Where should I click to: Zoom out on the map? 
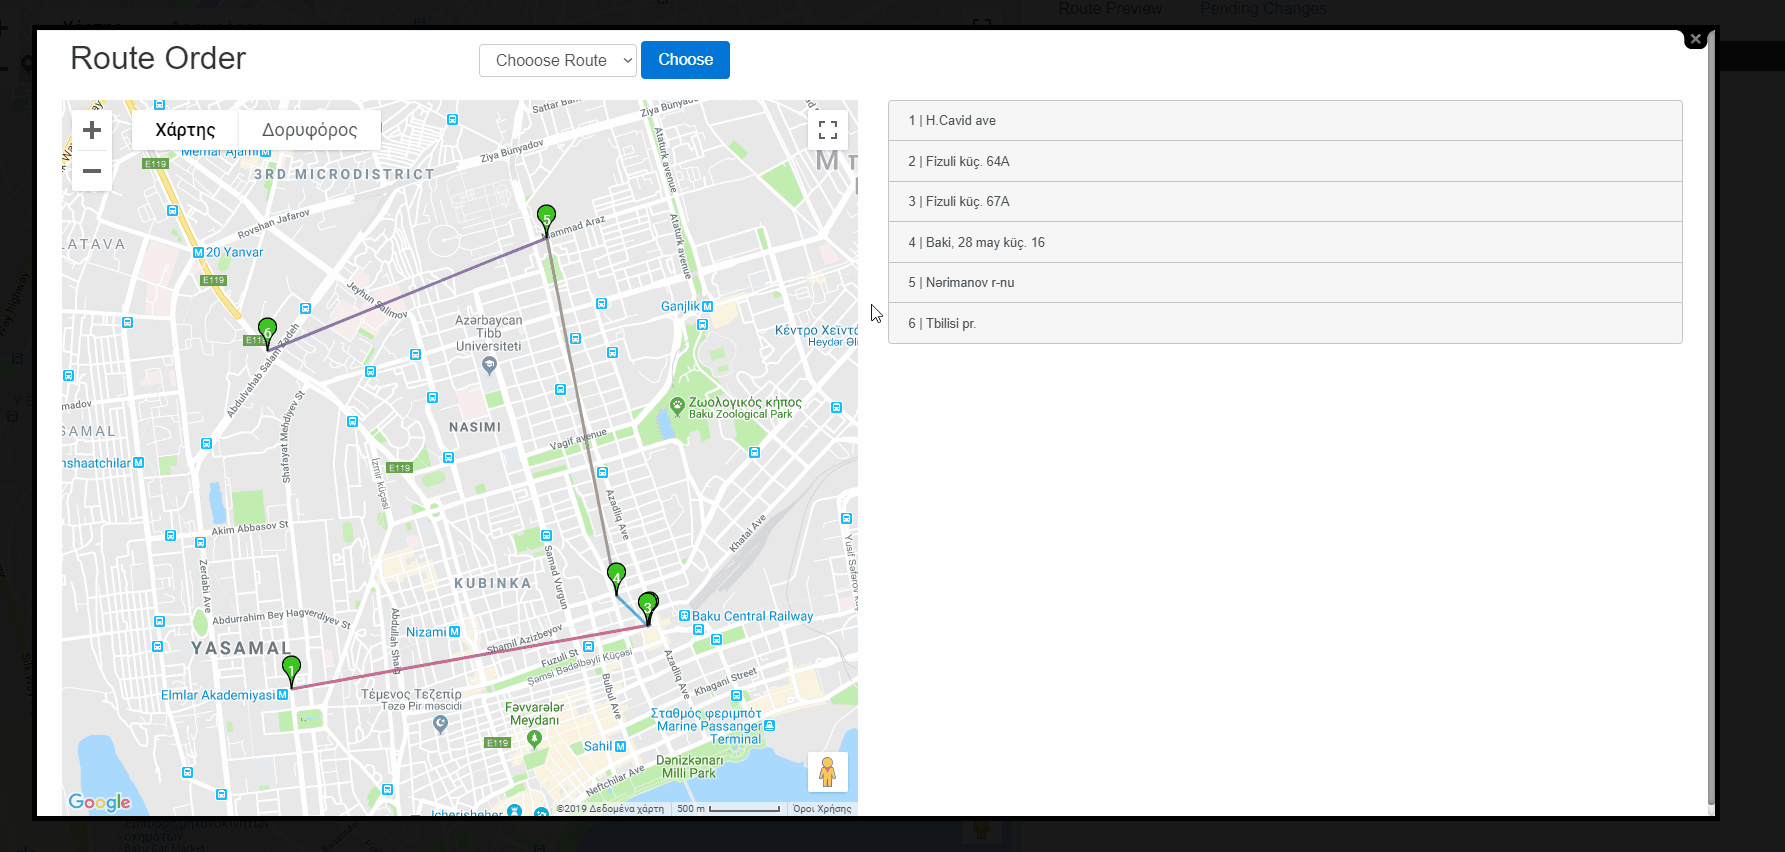92,171
